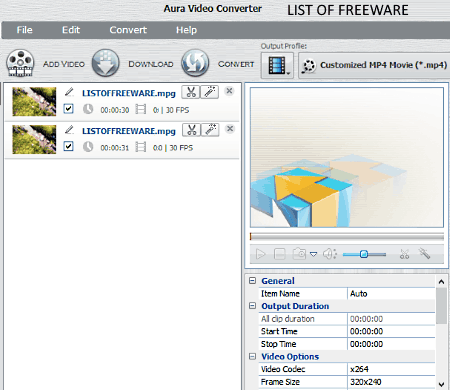Open the Customized MP4 Movie profile dropdown
This screenshot has width=450, height=390.
click(374, 65)
